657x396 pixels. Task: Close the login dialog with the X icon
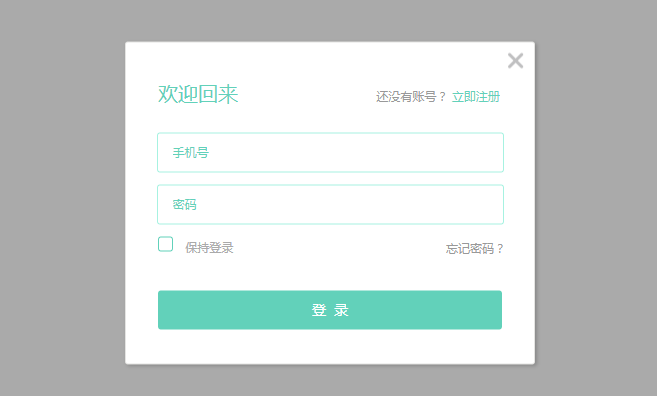click(515, 60)
